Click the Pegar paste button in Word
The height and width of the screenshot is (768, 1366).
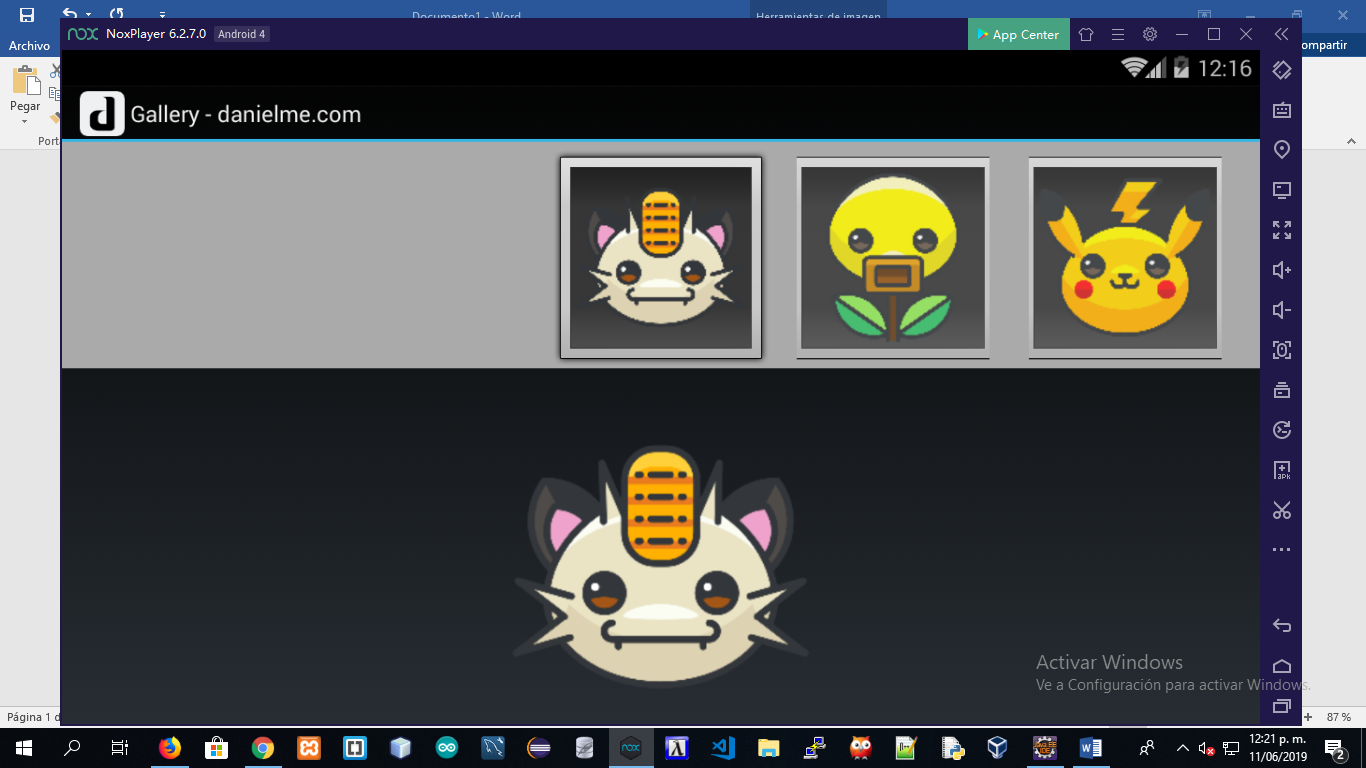click(x=25, y=87)
